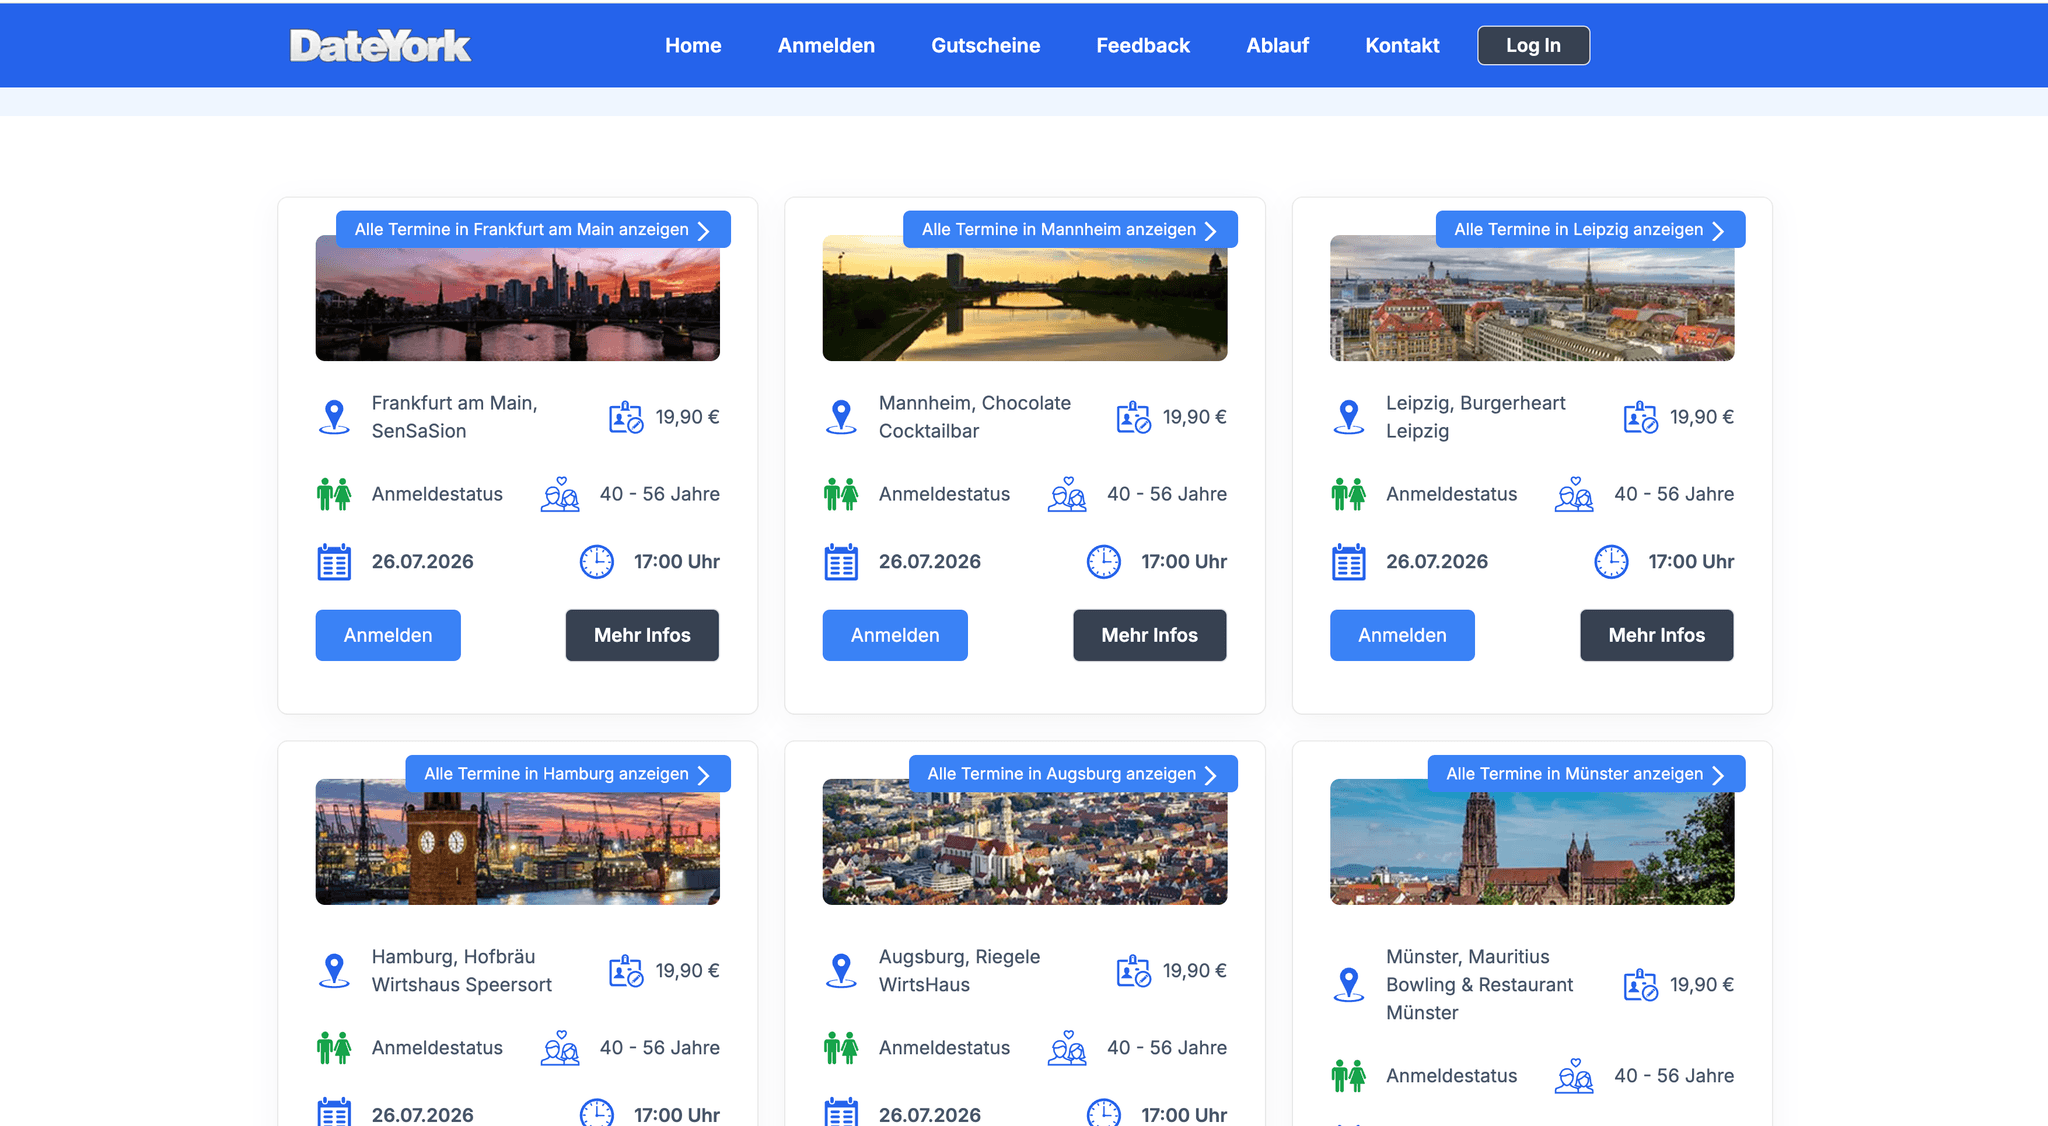Show all dates in Hamburg
Viewport: 2048px width, 1126px height.
[x=568, y=774]
